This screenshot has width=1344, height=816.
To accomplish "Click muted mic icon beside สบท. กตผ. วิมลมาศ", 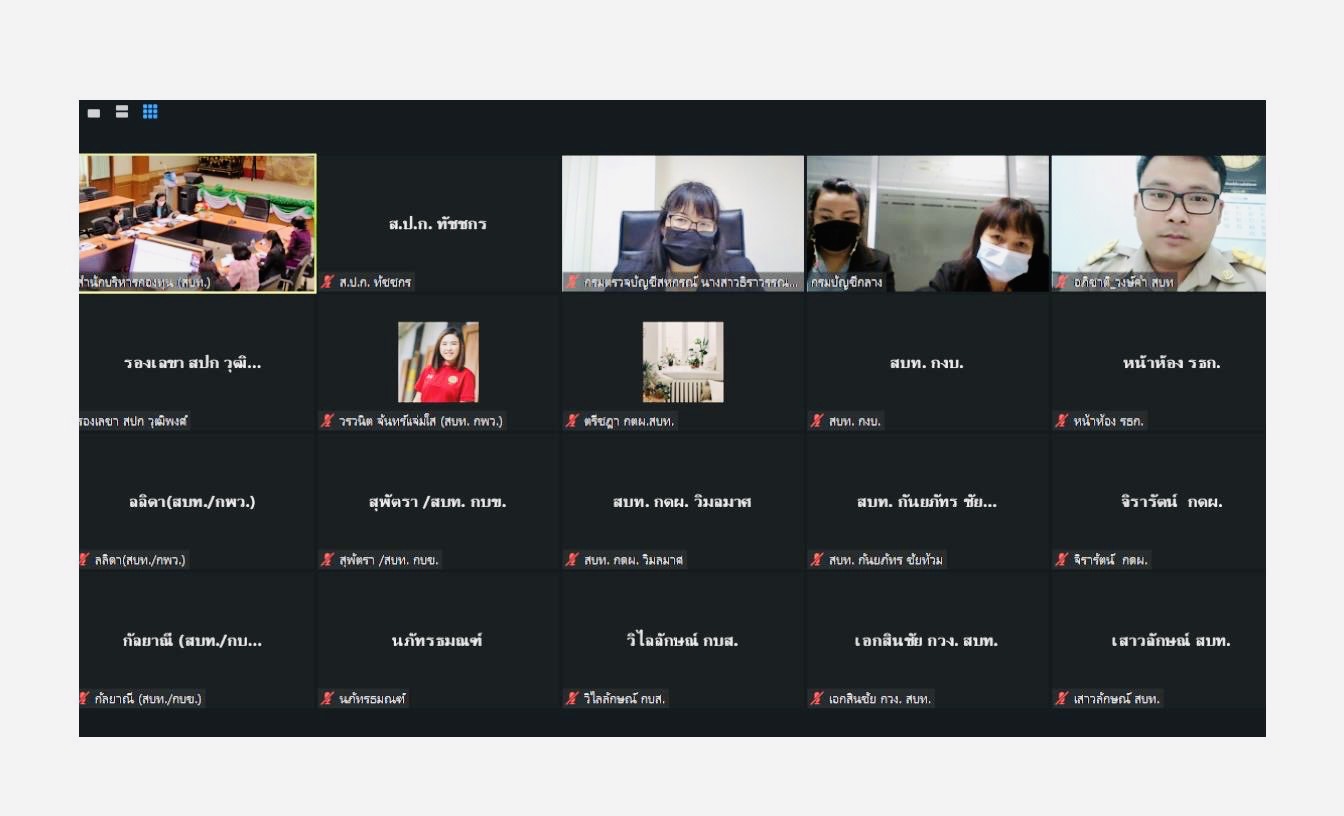I will [x=572, y=560].
